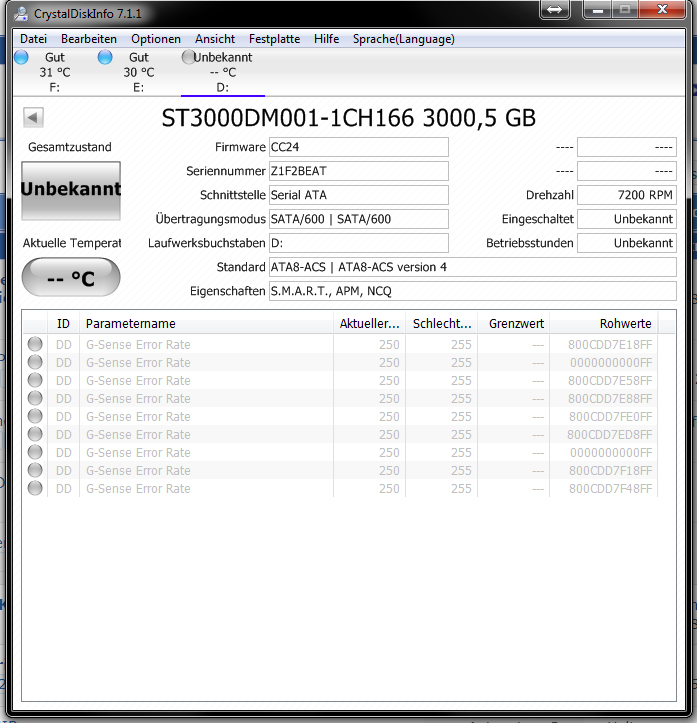The height and width of the screenshot is (723, 697).
Task: Click the Eigenschaften S.M.A.R.T., APM, NCQ field
Action: point(473,291)
